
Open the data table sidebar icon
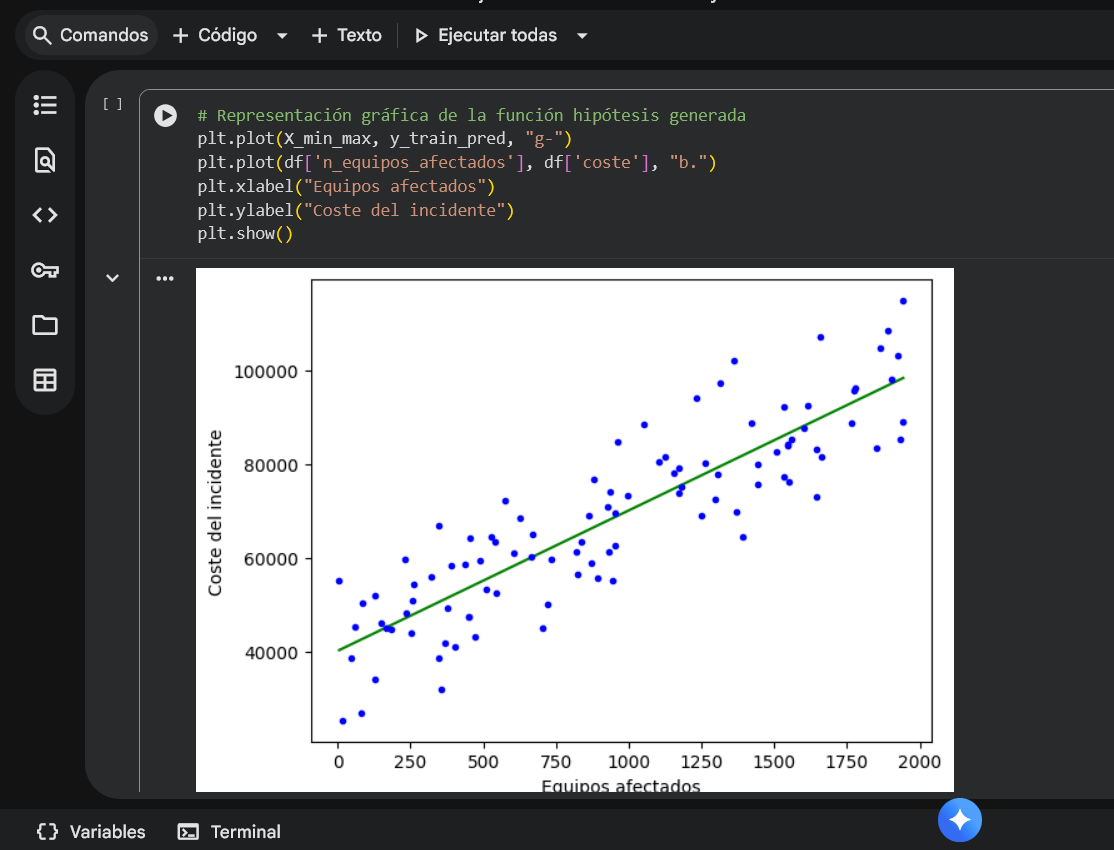[x=45, y=380]
